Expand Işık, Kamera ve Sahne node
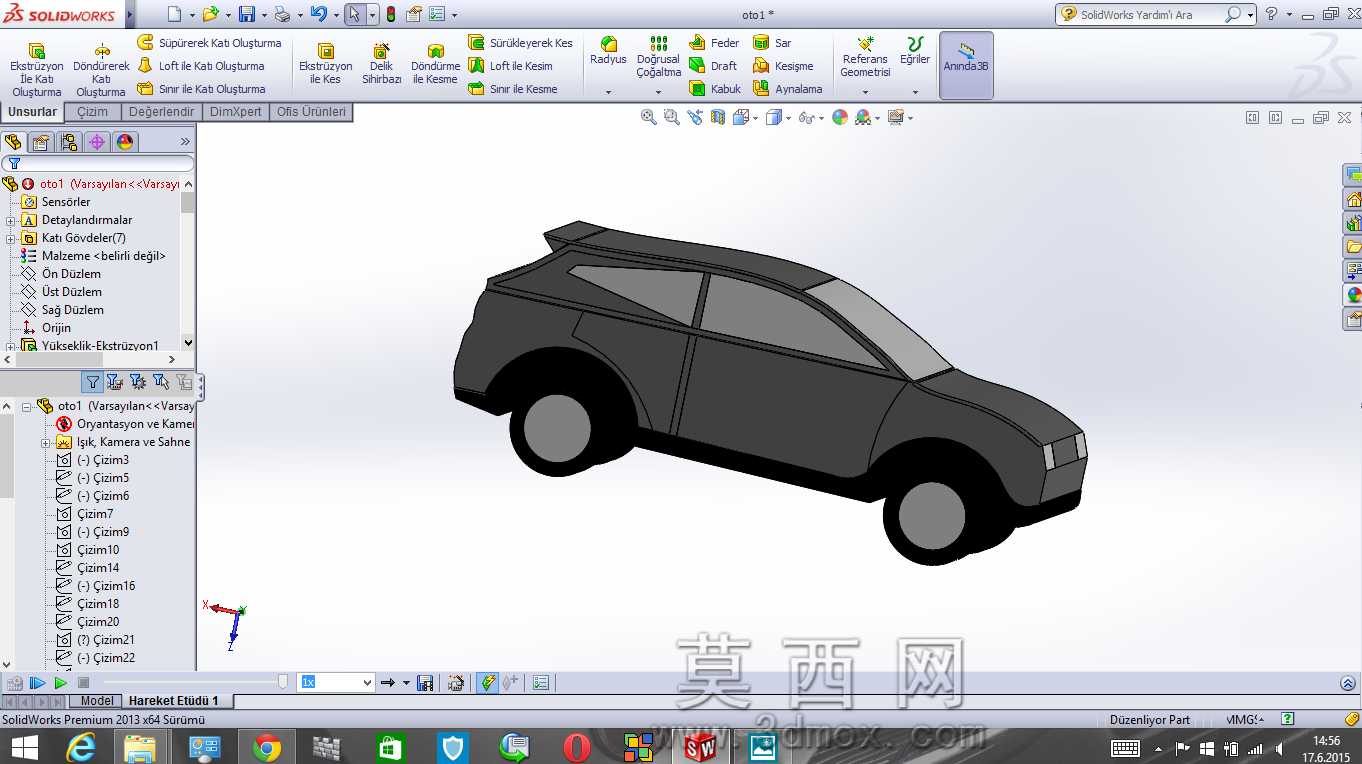Viewport: 1362px width, 764px height. point(46,442)
